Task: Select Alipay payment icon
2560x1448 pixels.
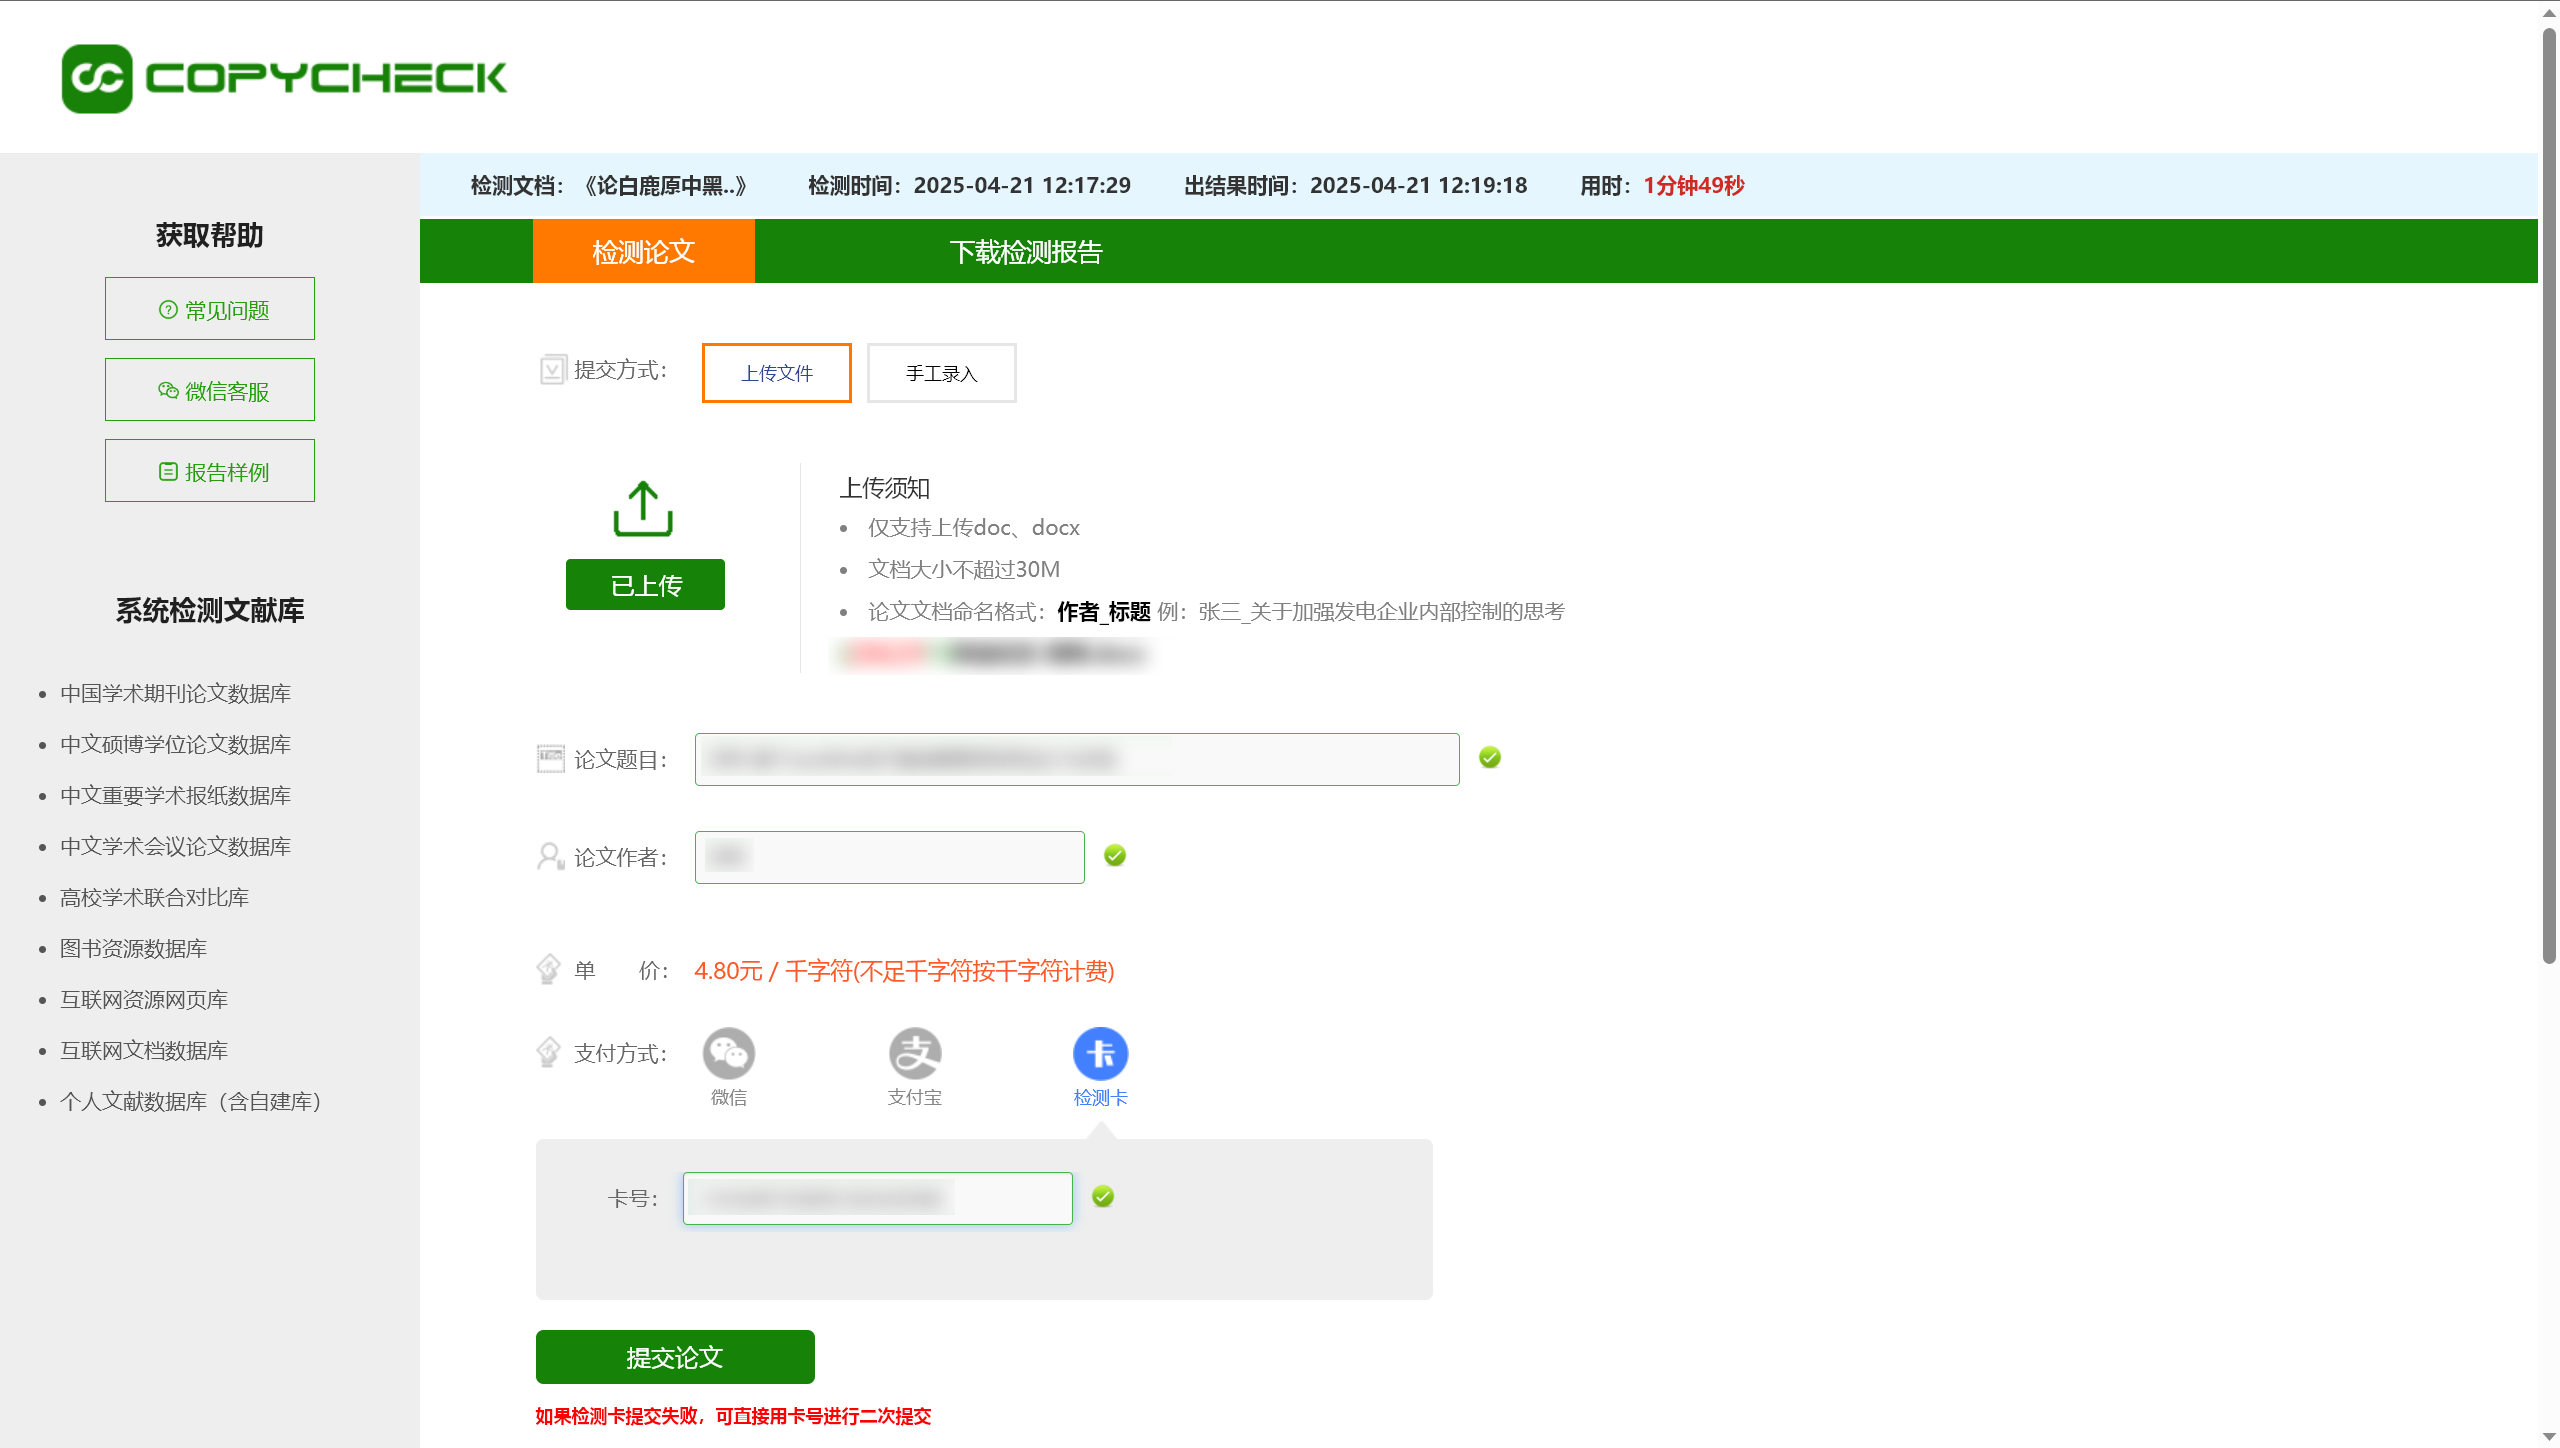Action: coord(915,1053)
